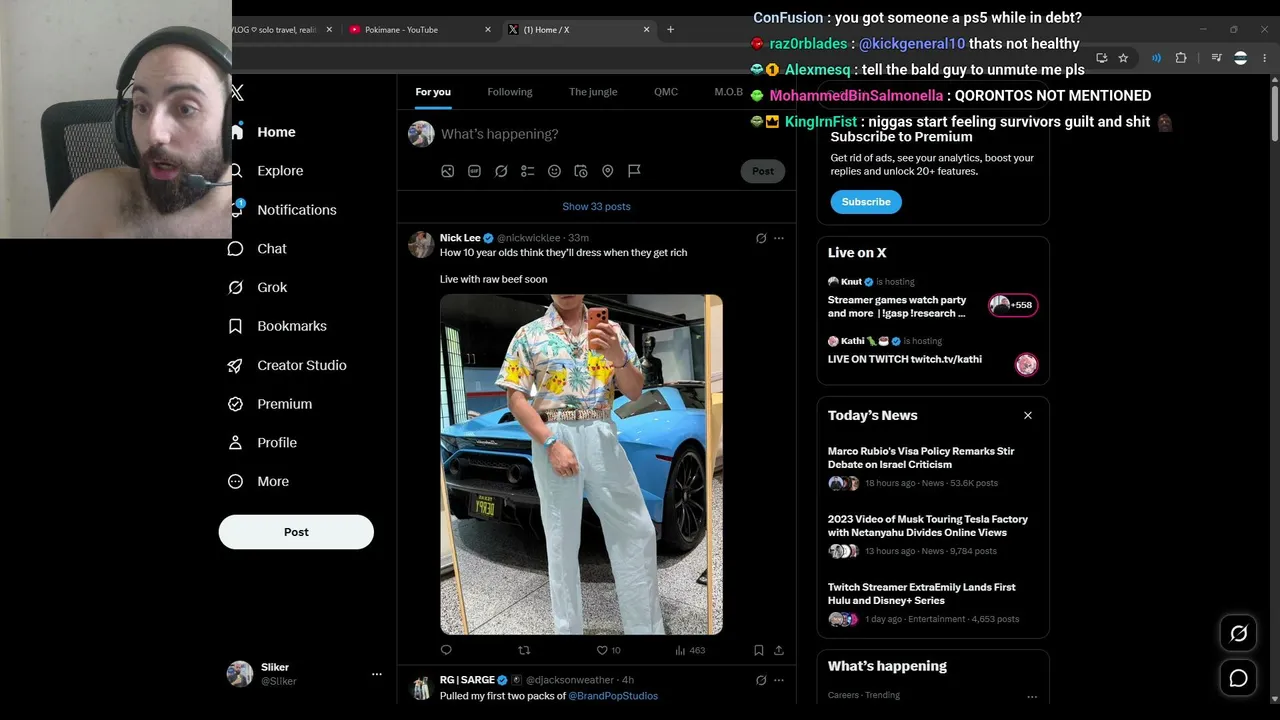This screenshot has height=720, width=1280.
Task: Open the More menu in the sidebar
Action: [x=258, y=481]
